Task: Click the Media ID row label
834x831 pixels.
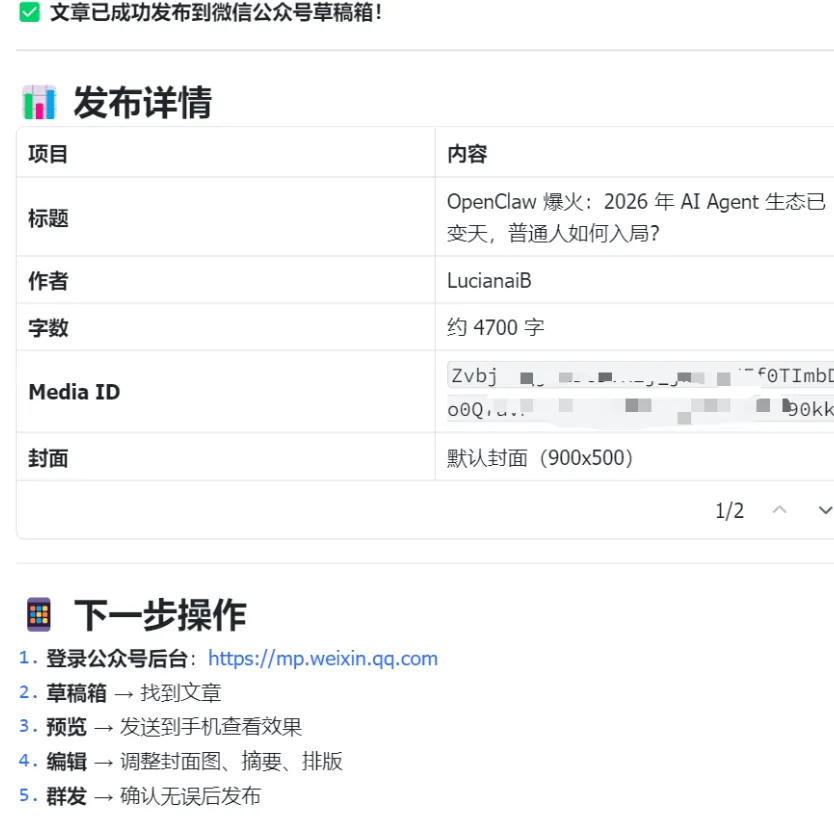Action: [x=74, y=392]
